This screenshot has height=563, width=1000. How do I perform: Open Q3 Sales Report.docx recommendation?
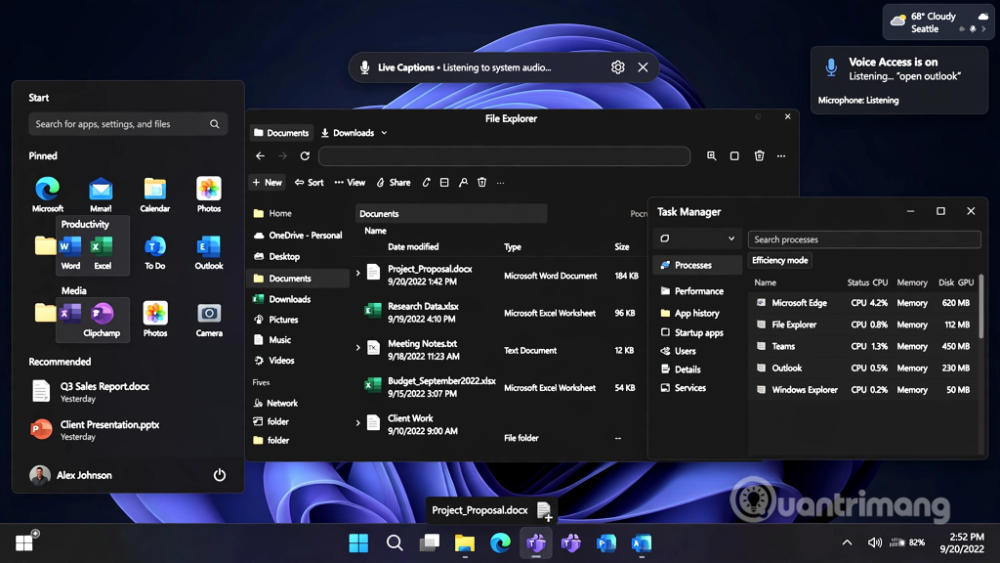click(91, 391)
